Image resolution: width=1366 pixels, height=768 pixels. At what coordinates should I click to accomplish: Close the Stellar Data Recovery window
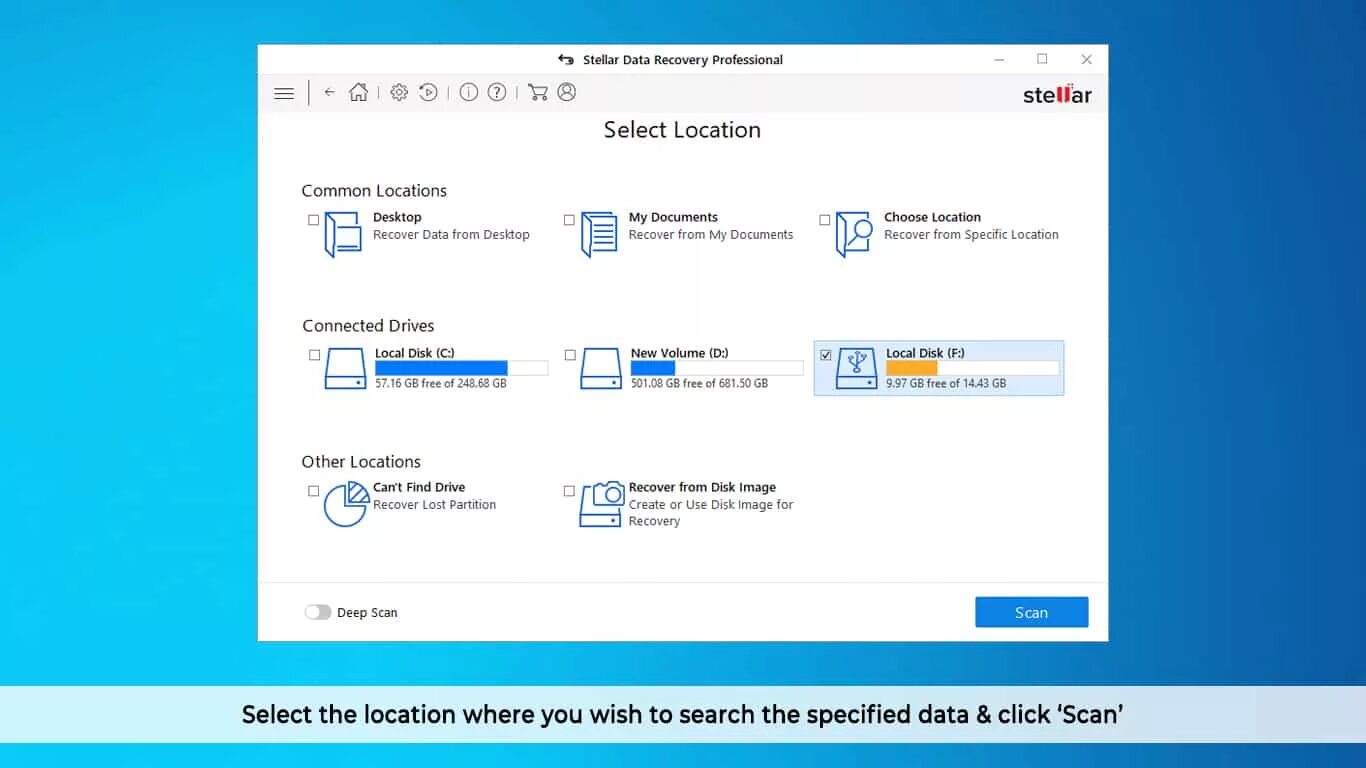click(x=1086, y=60)
